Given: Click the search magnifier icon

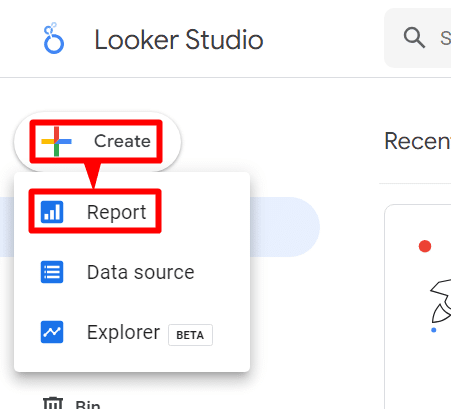Looking at the screenshot, I should tap(414, 38).
